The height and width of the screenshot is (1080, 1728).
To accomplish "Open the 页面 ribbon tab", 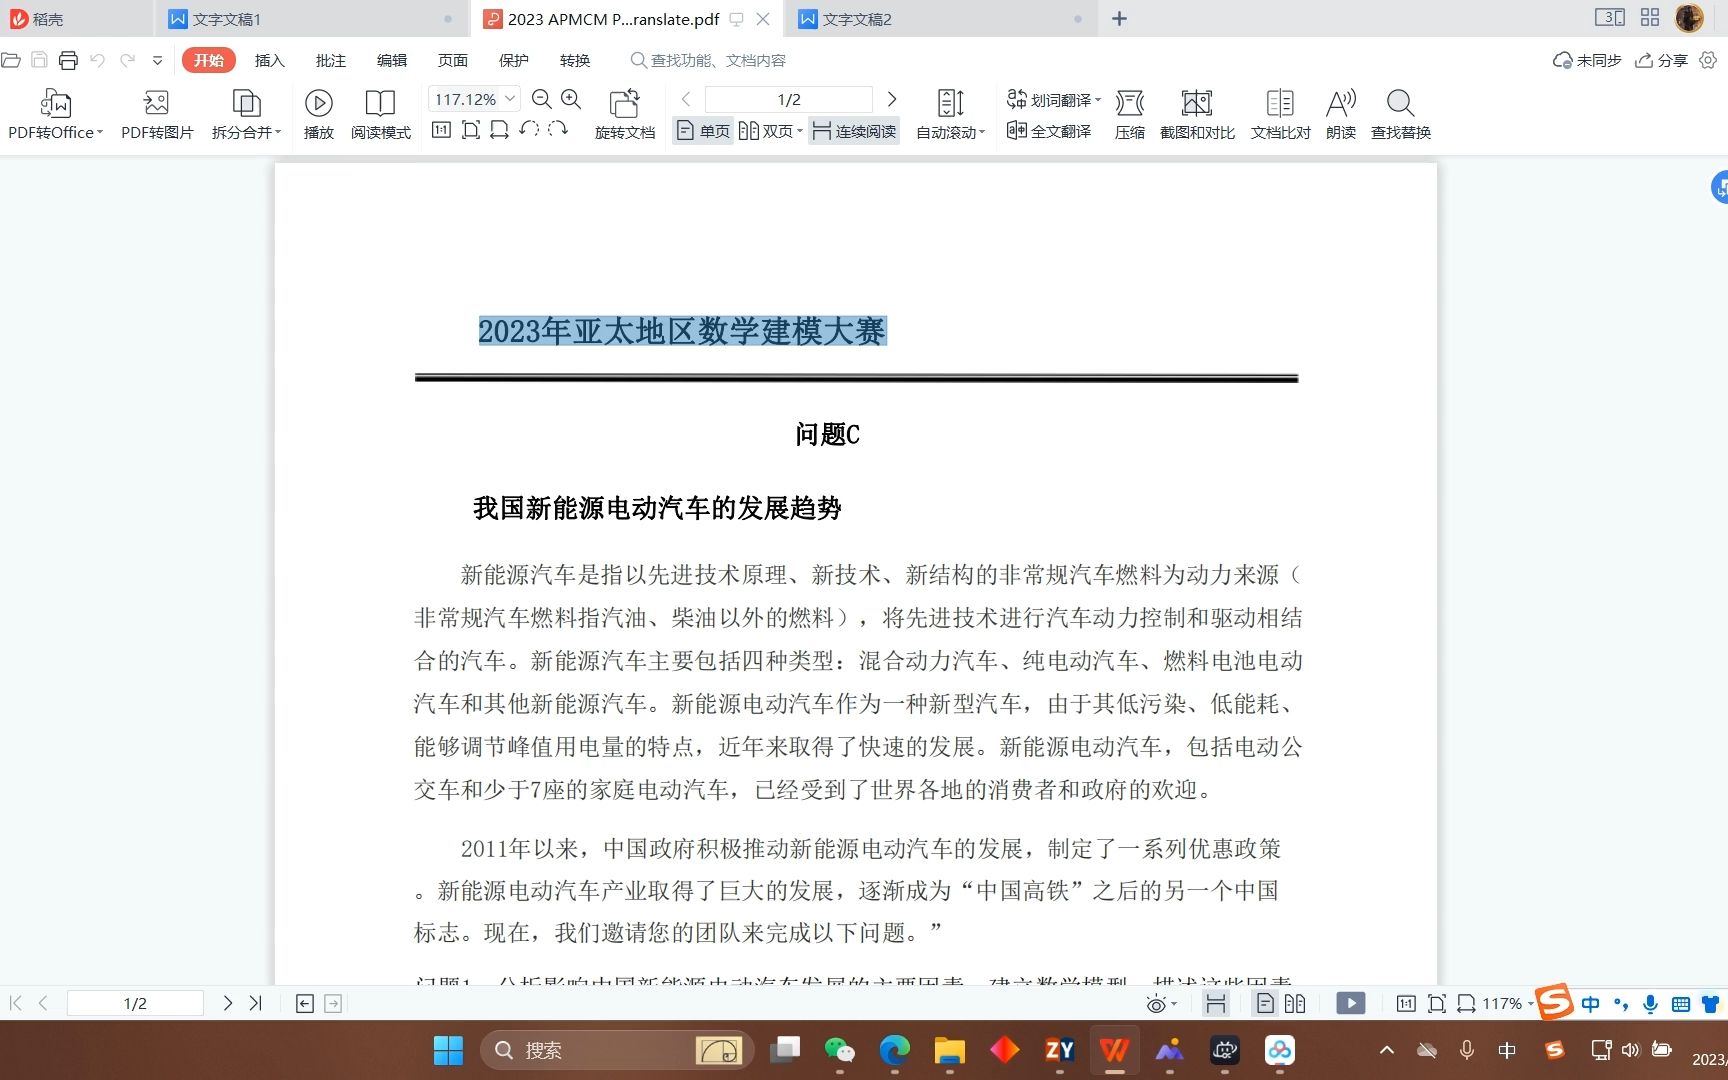I will point(452,60).
